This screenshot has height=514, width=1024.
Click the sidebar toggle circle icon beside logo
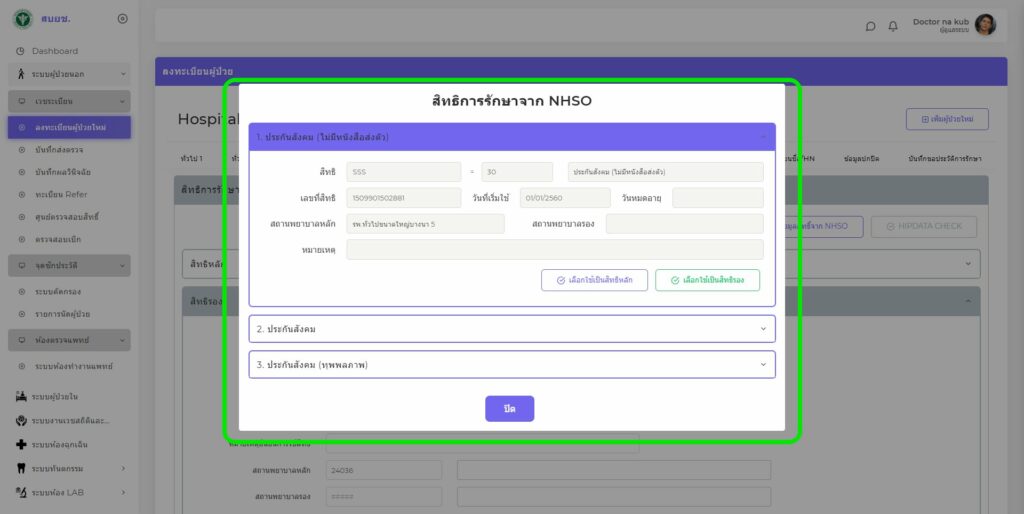122,19
